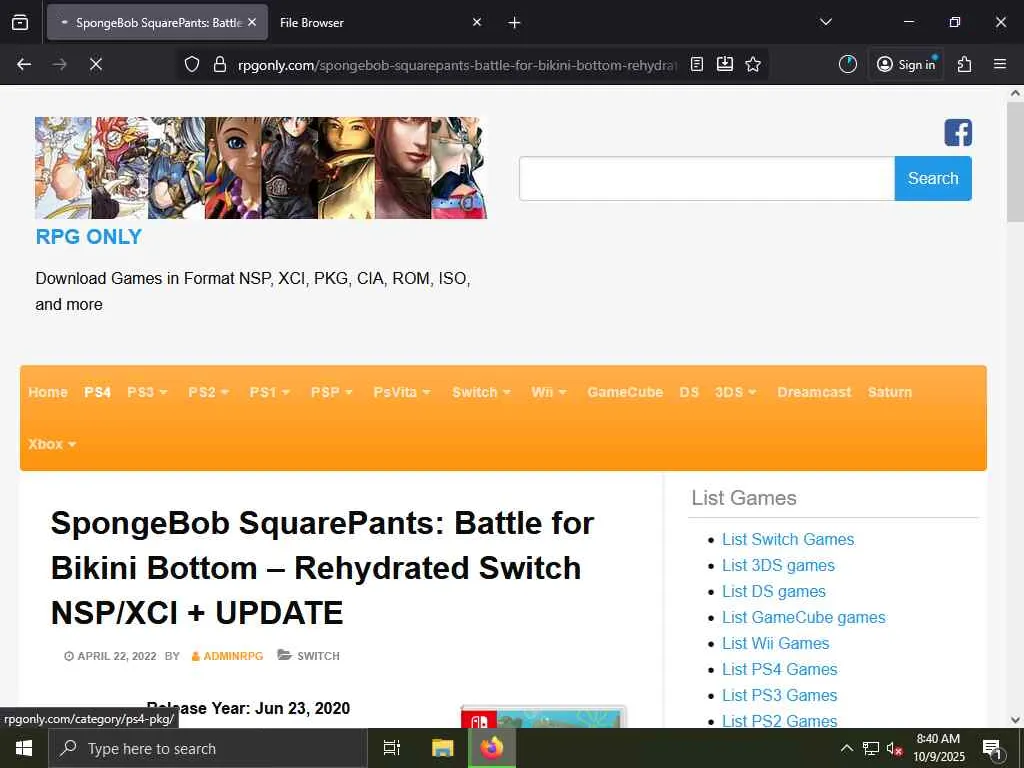Go back to the previous page
Viewport: 1024px width, 768px height.
(x=24, y=64)
